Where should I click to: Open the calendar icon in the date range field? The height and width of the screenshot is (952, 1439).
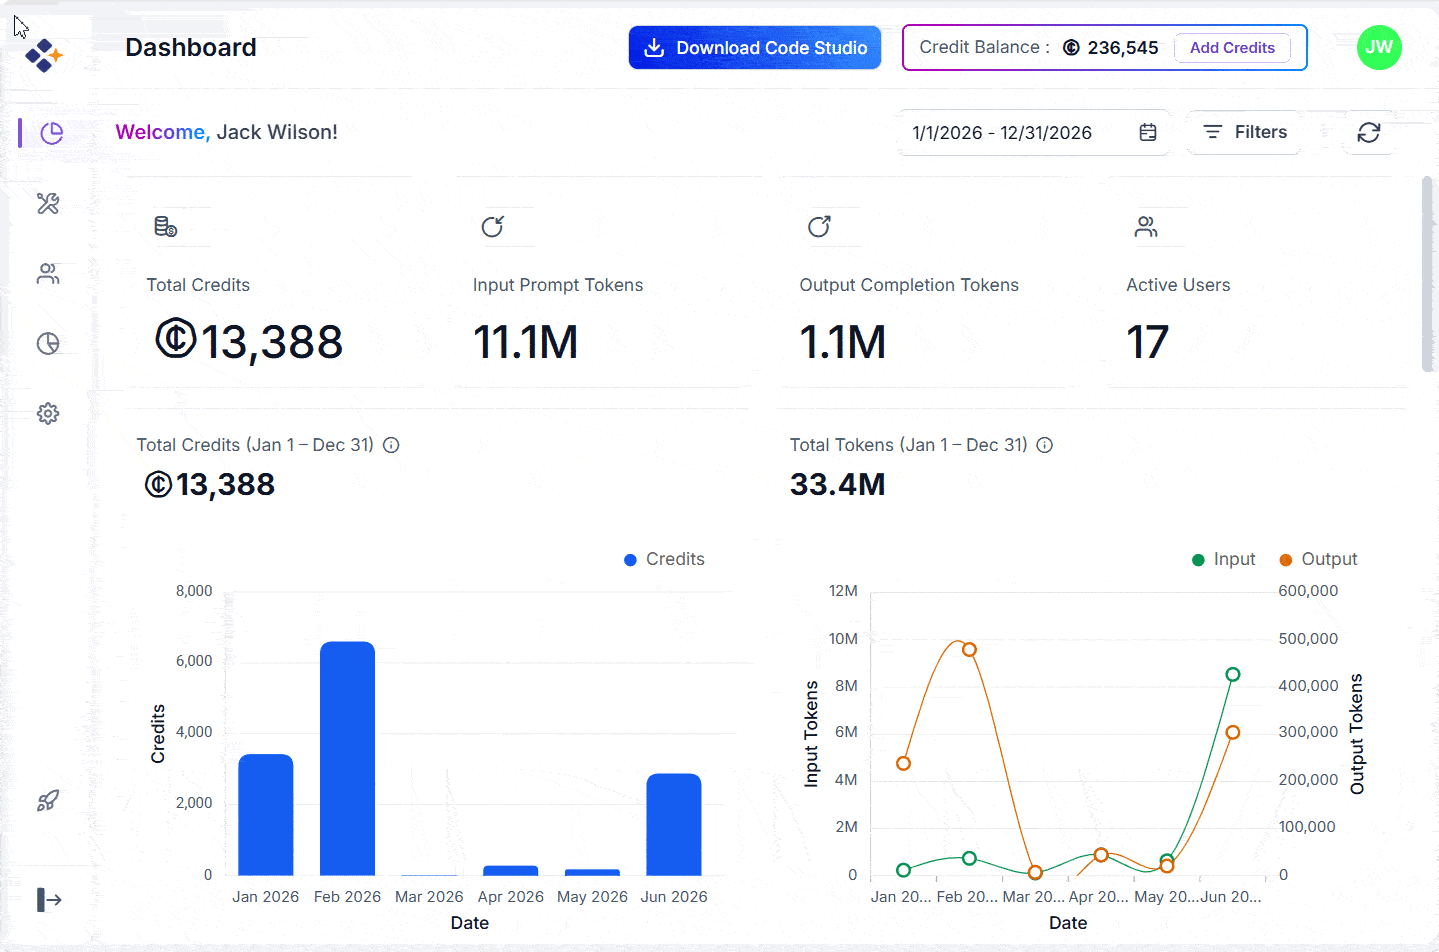pyautogui.click(x=1148, y=132)
